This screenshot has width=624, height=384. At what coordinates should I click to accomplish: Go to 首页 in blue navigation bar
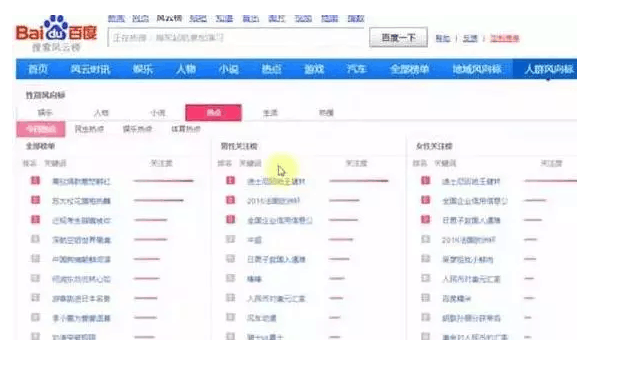[38, 69]
